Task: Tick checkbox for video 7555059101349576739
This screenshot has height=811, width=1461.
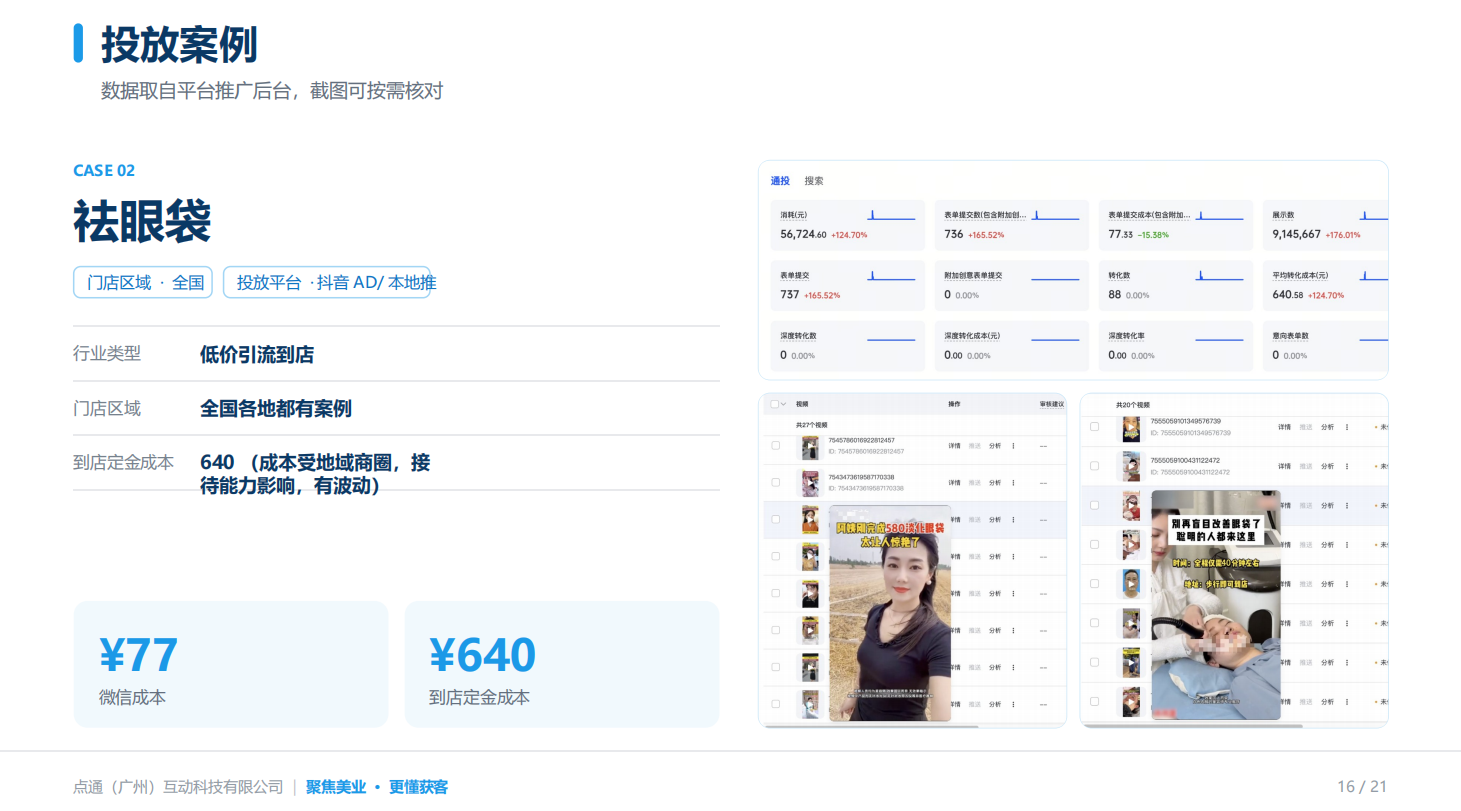Action: click(1094, 427)
